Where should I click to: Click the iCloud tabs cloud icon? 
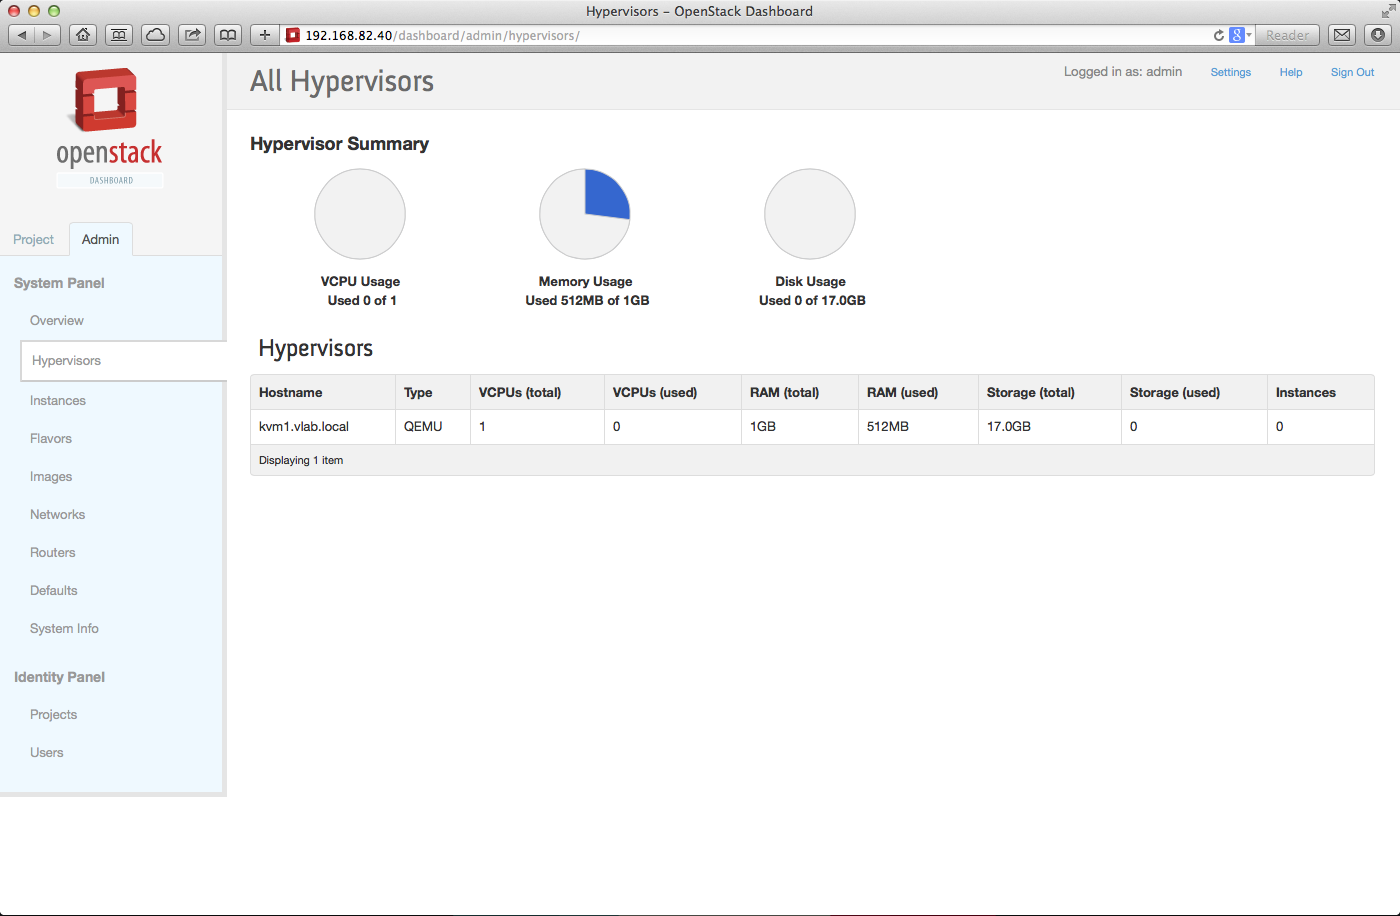[x=156, y=35]
